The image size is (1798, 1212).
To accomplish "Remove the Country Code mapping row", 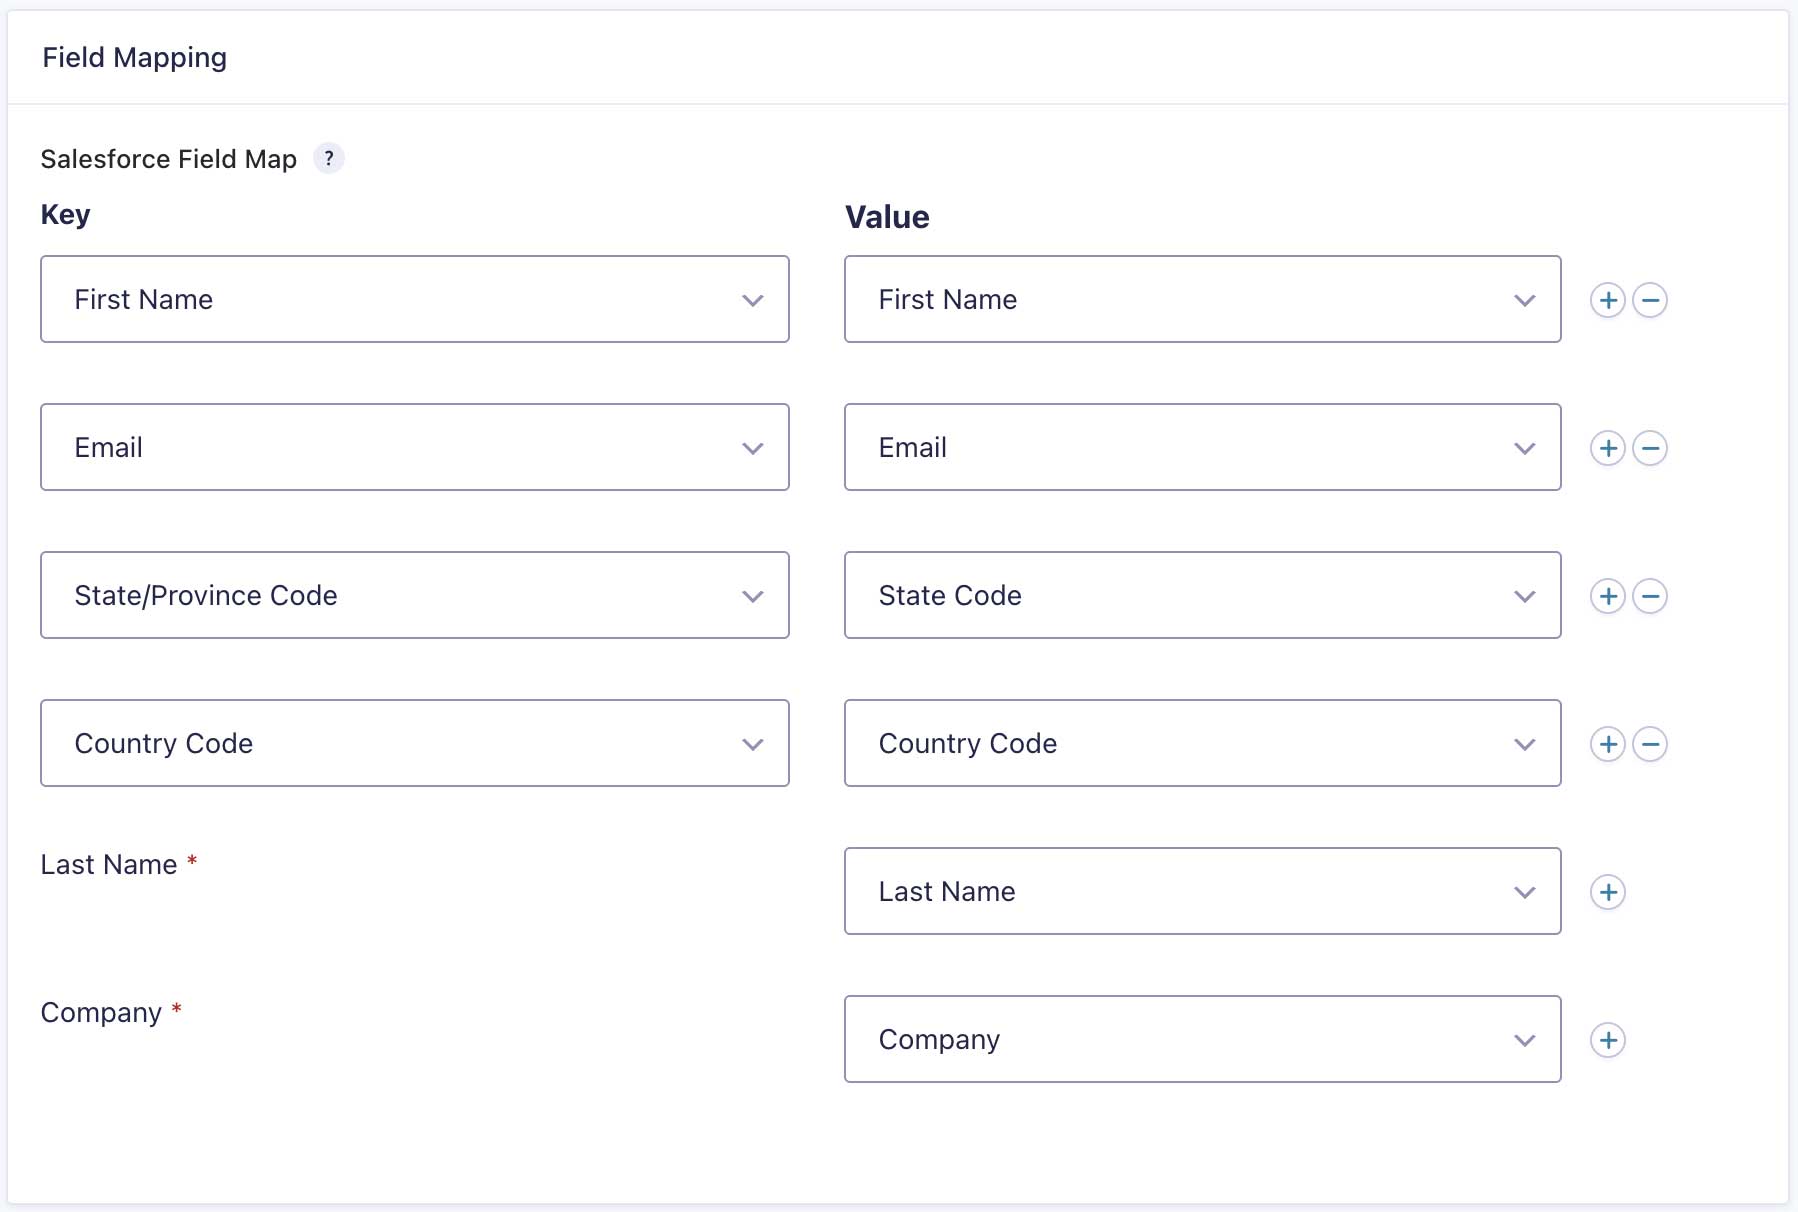I will tap(1649, 744).
